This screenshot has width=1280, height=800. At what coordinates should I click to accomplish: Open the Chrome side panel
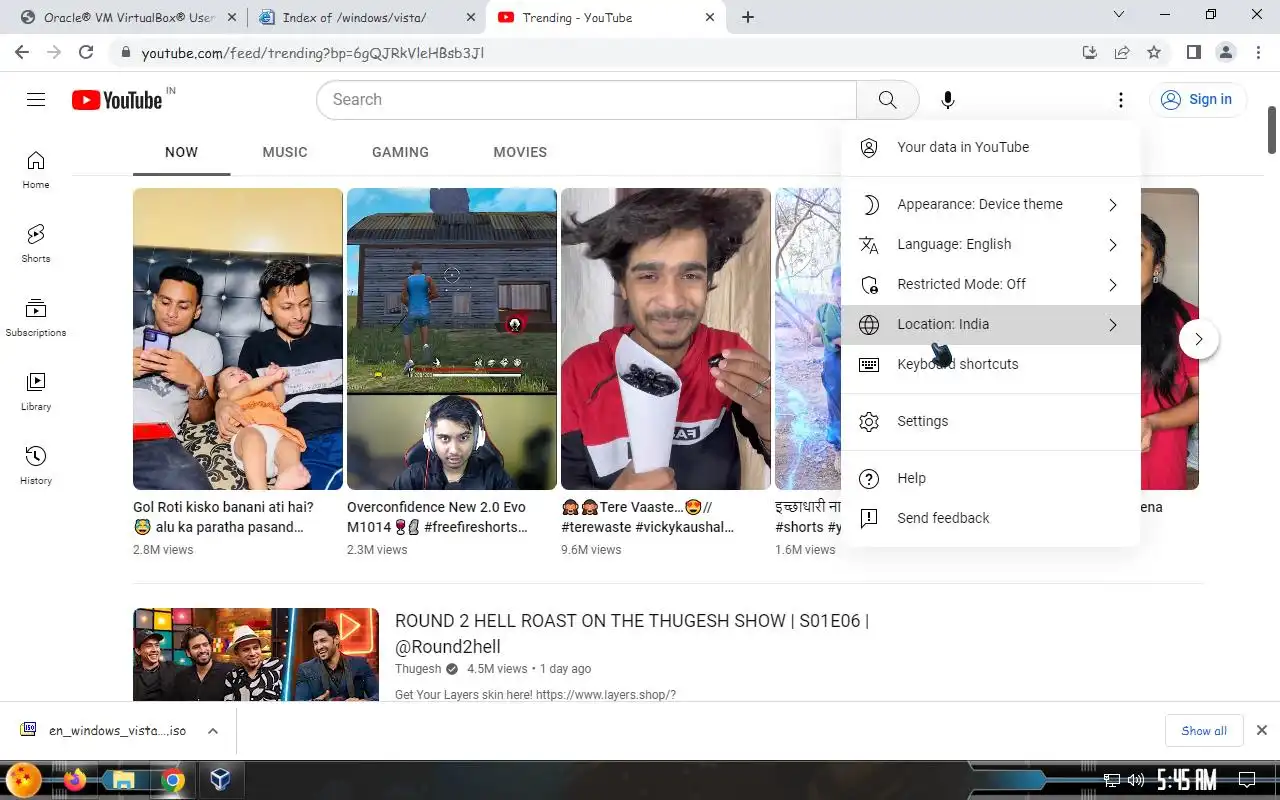pos(1193,52)
